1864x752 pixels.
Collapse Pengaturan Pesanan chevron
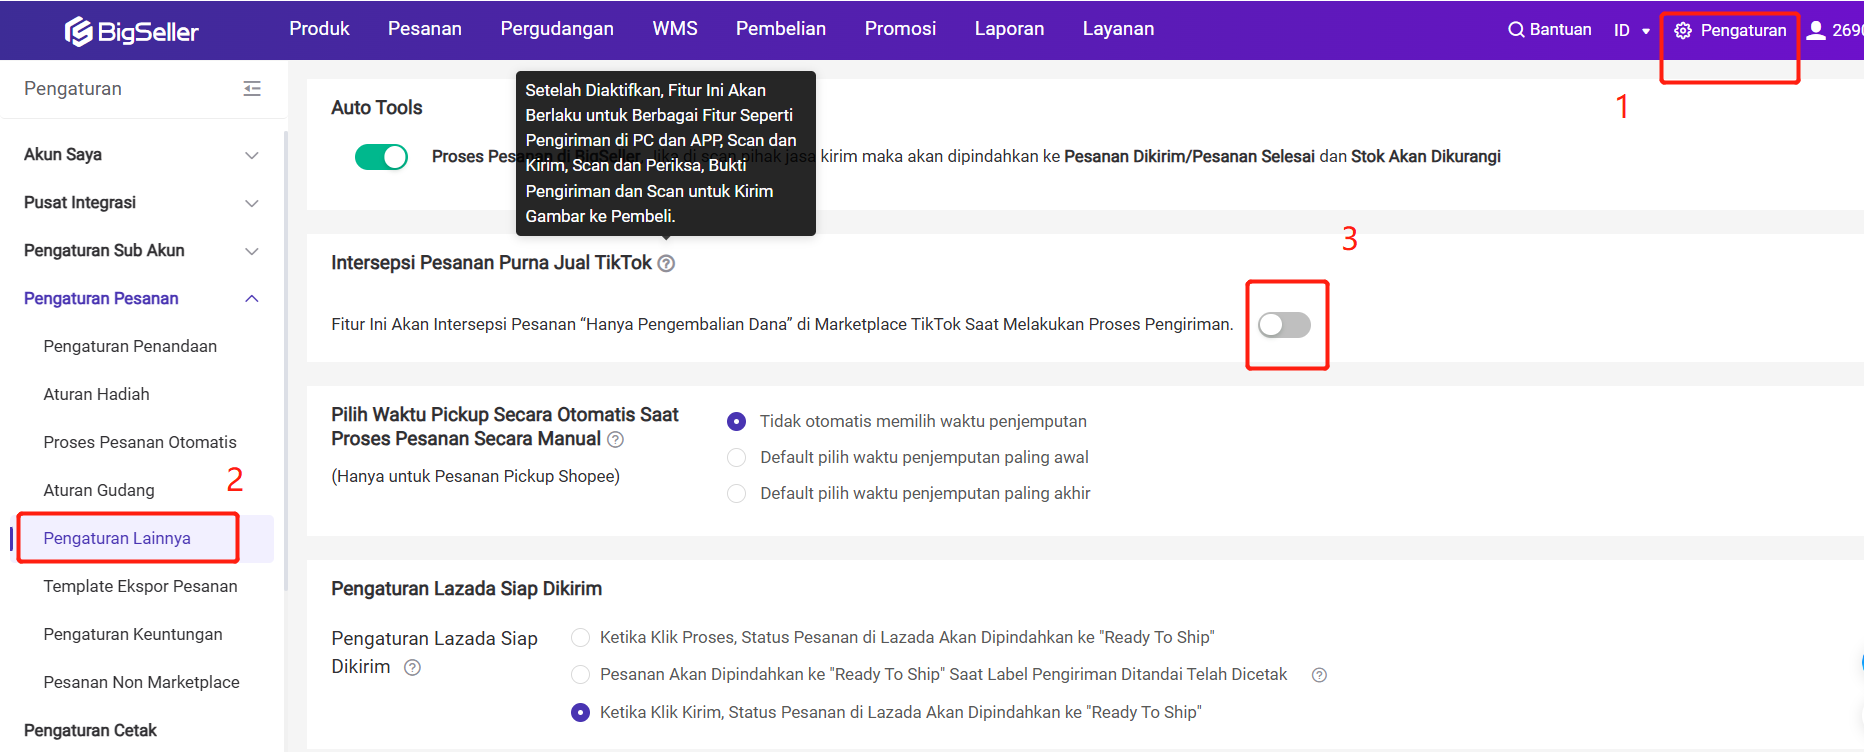[x=252, y=299]
